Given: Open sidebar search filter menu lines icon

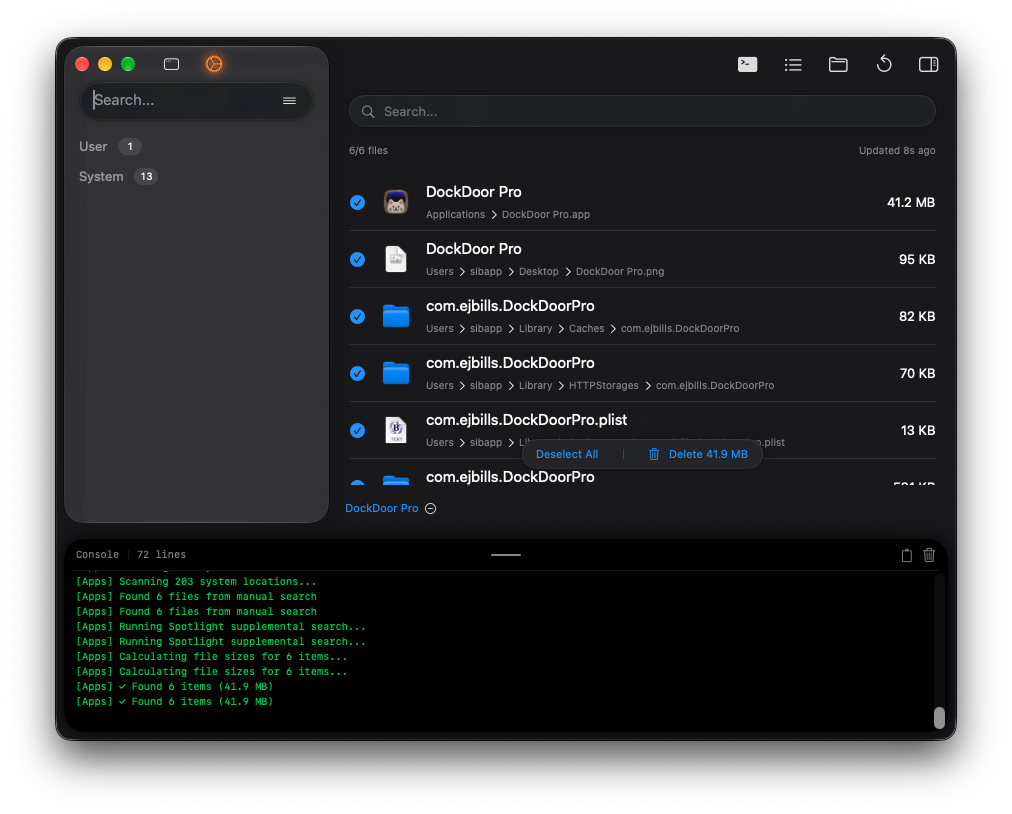Looking at the screenshot, I should click(x=289, y=101).
